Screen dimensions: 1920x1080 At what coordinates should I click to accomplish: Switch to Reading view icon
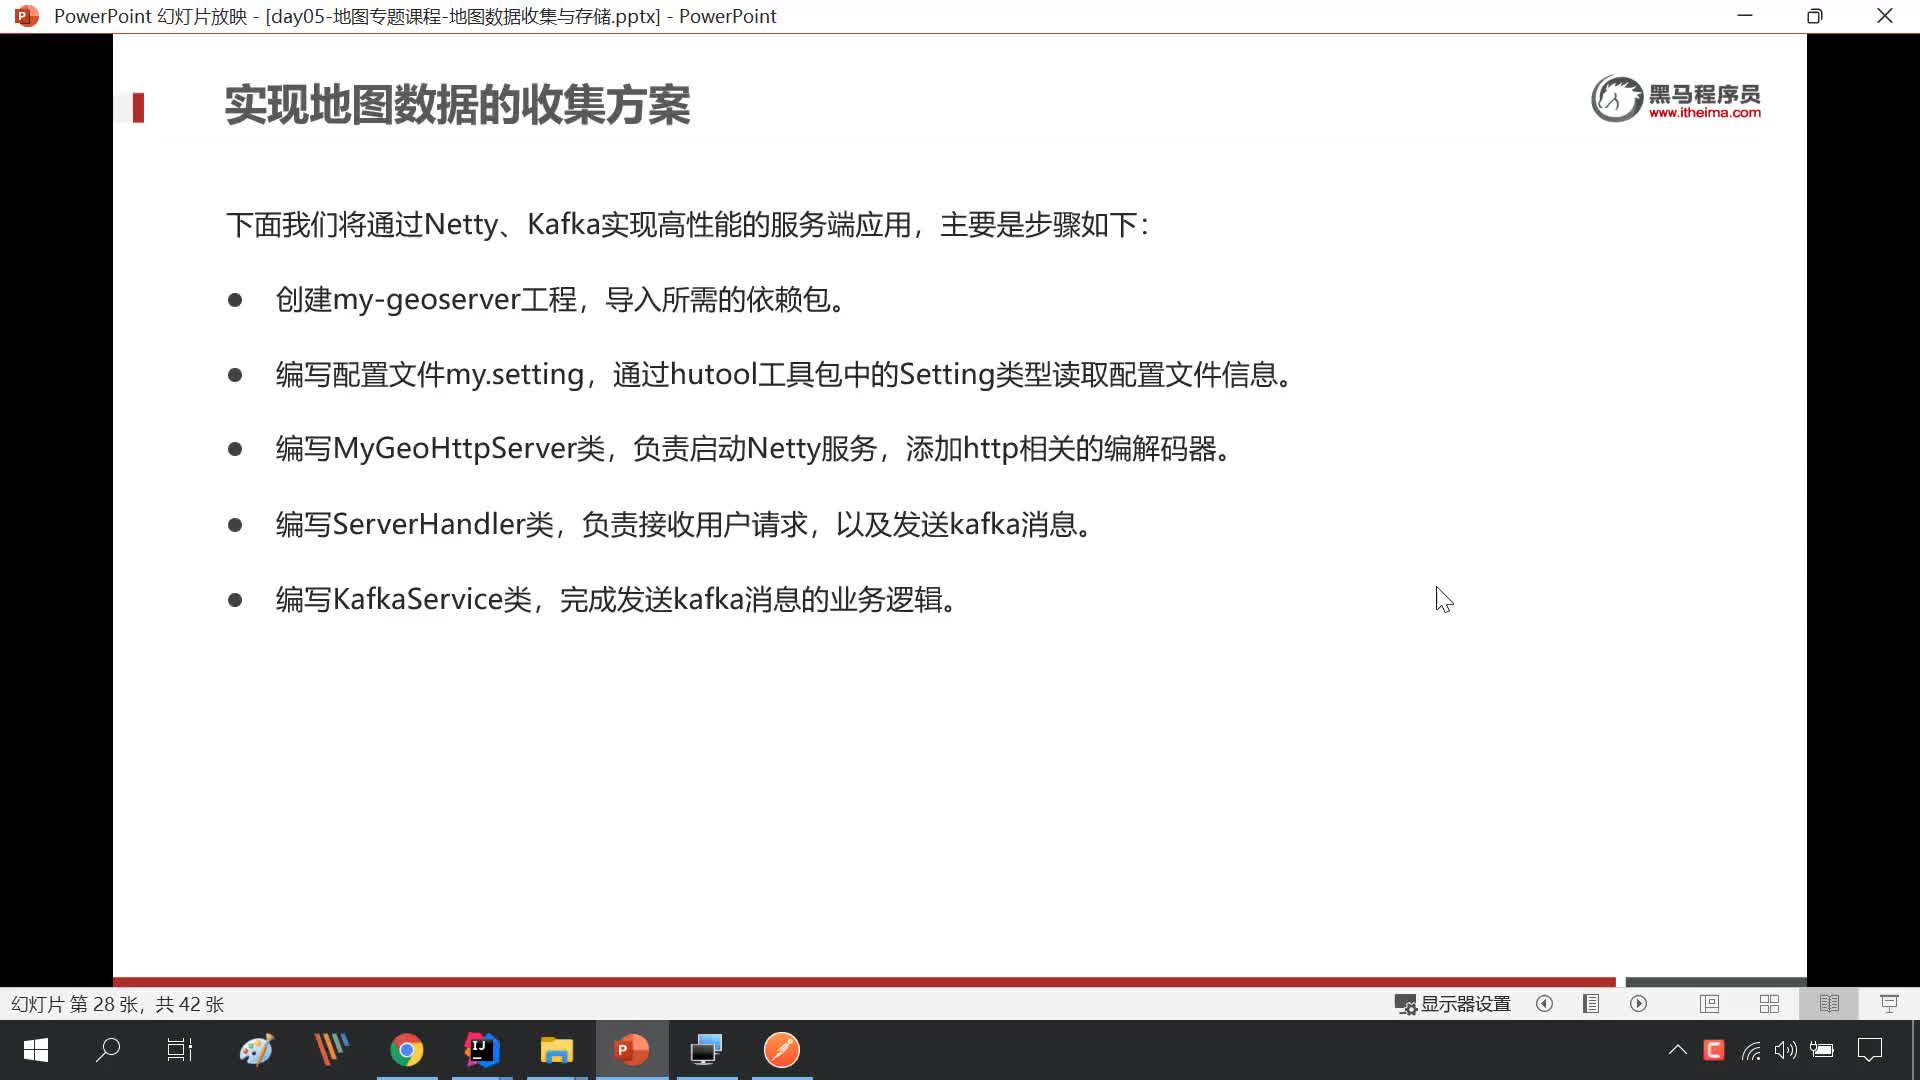[x=1829, y=1004]
